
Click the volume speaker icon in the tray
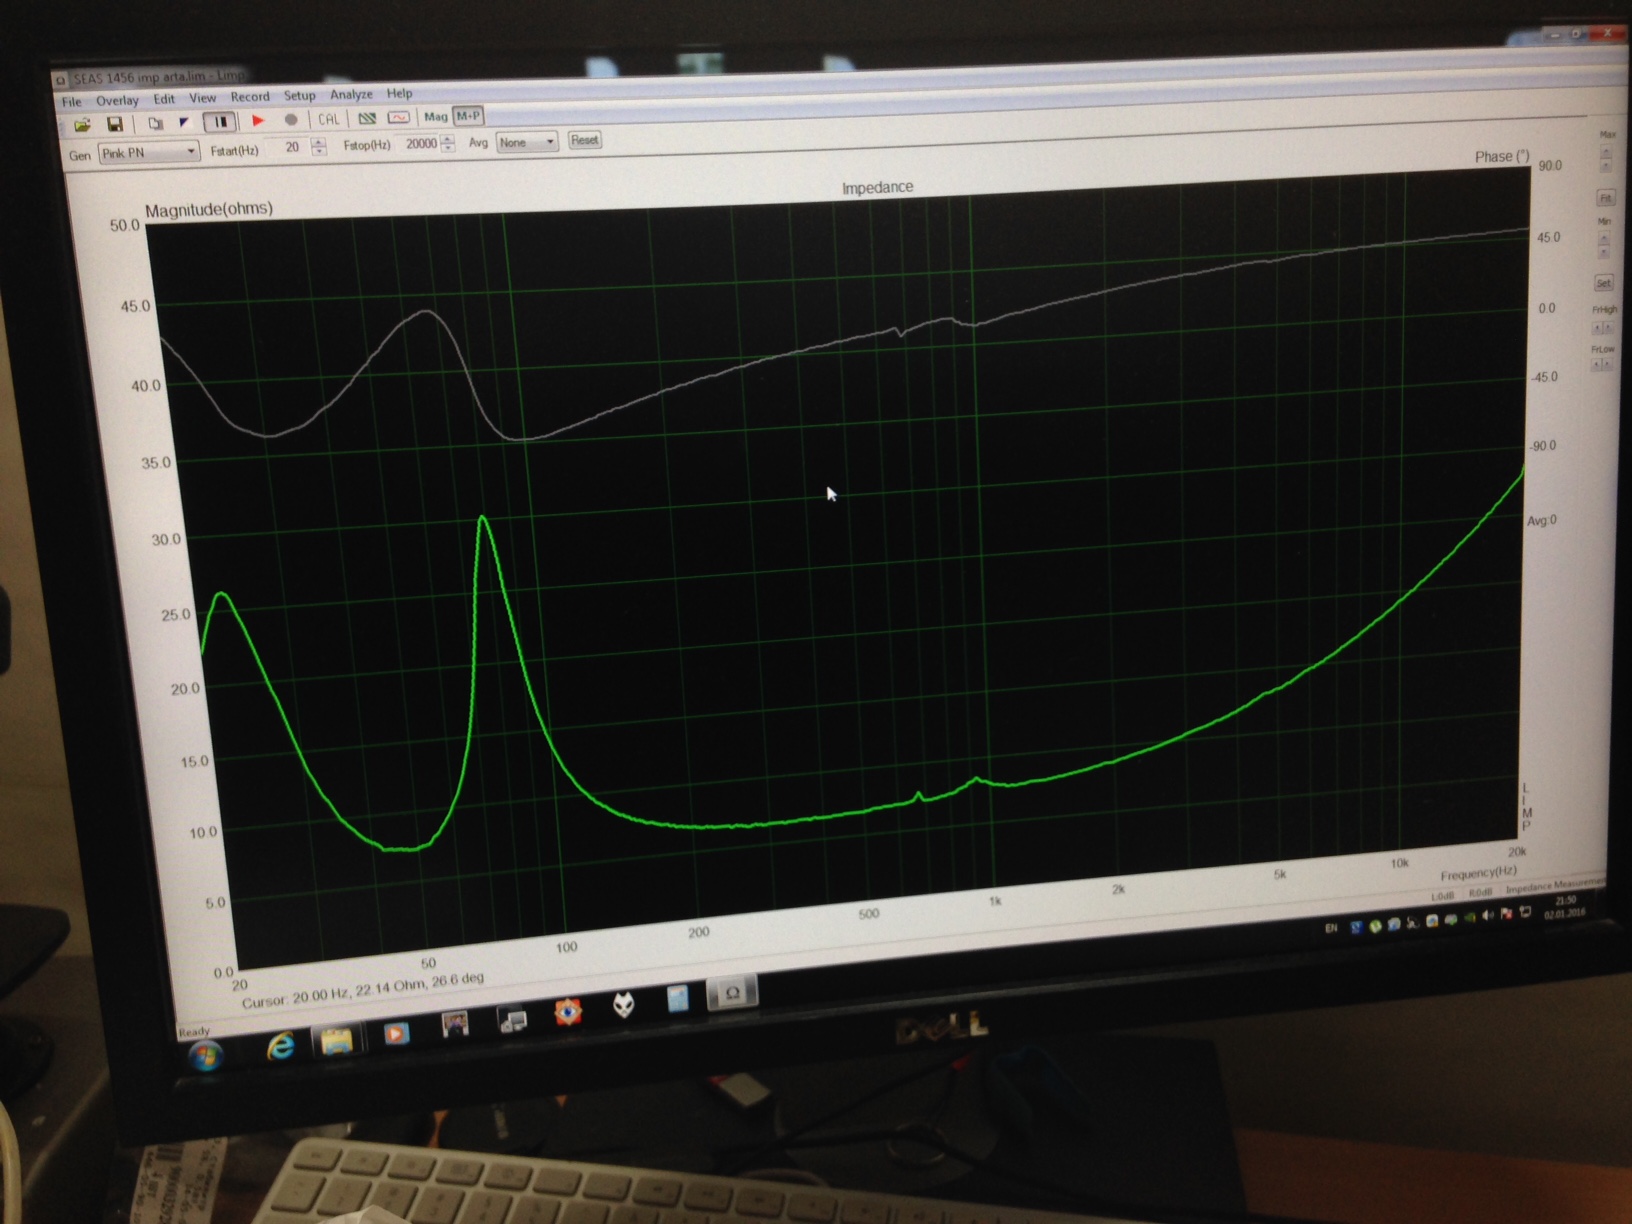pos(1490,915)
